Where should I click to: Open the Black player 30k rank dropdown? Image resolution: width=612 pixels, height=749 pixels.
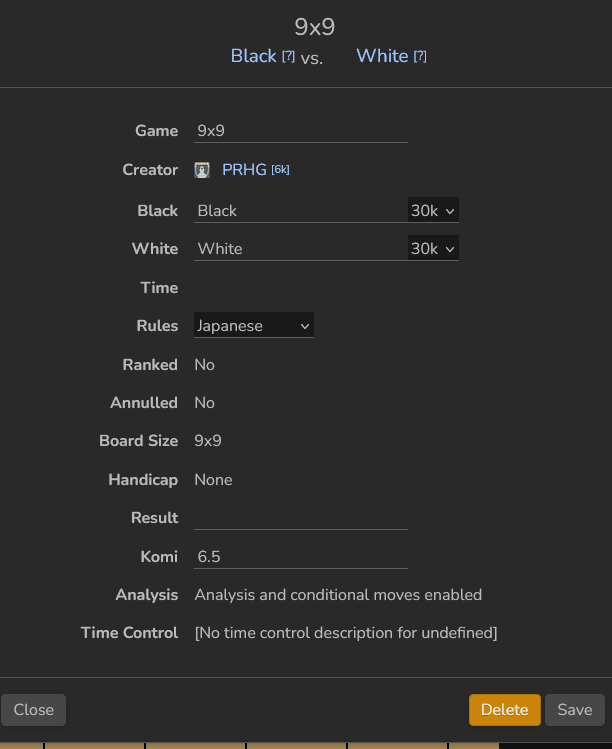[x=433, y=210]
